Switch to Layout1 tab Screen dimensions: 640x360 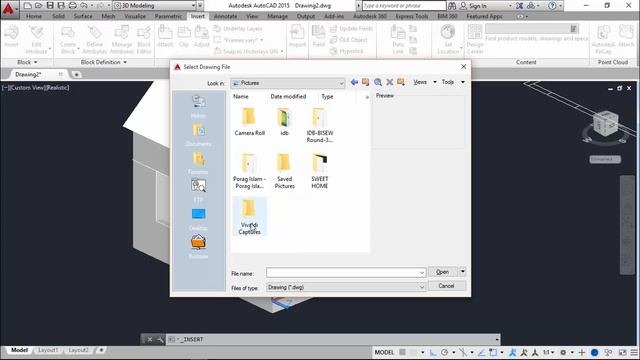click(x=48, y=351)
